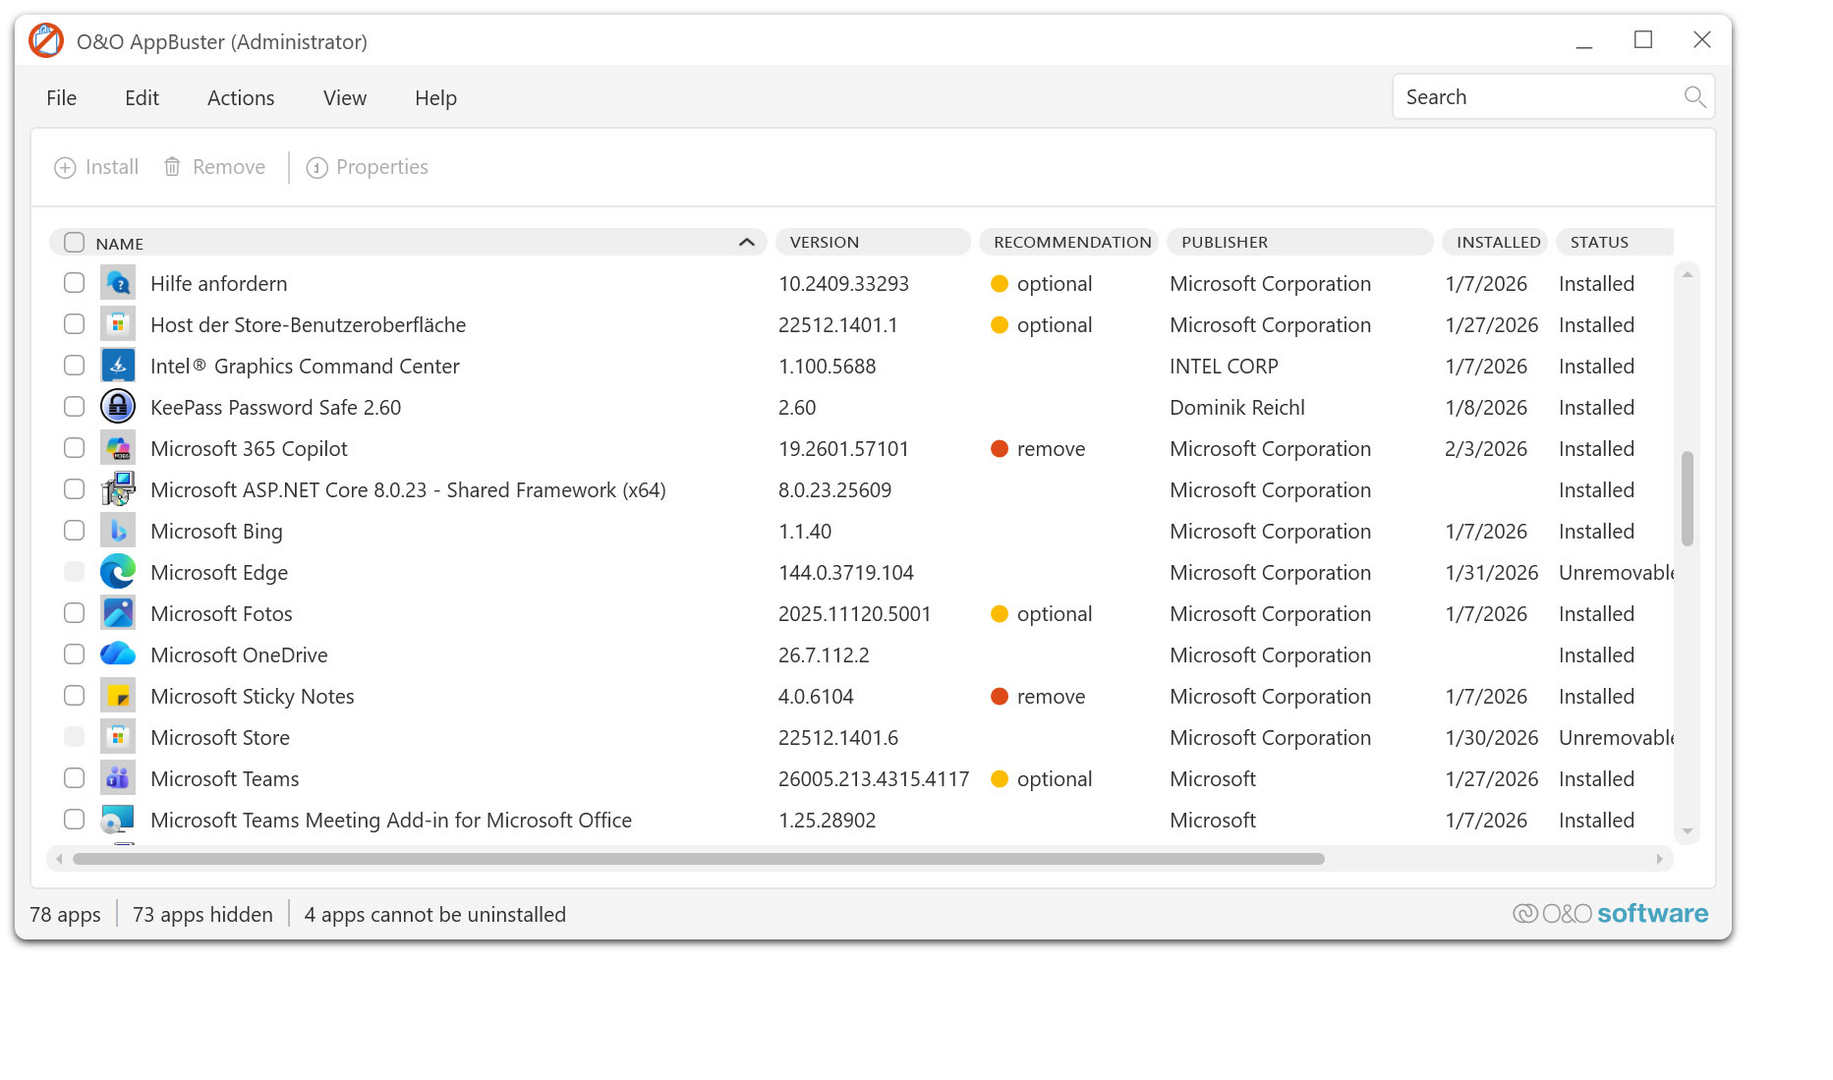
Task: Tick the Microsoft 365 Copilot checkbox
Action: tap(74, 448)
